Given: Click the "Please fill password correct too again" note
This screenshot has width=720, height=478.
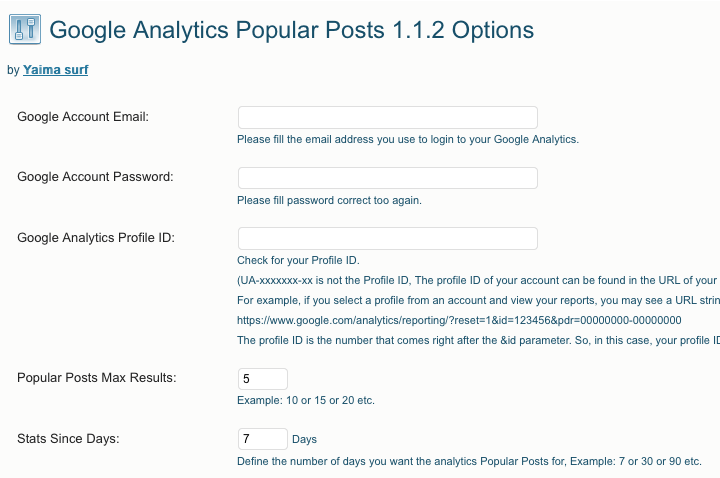Looking at the screenshot, I should [x=329, y=201].
